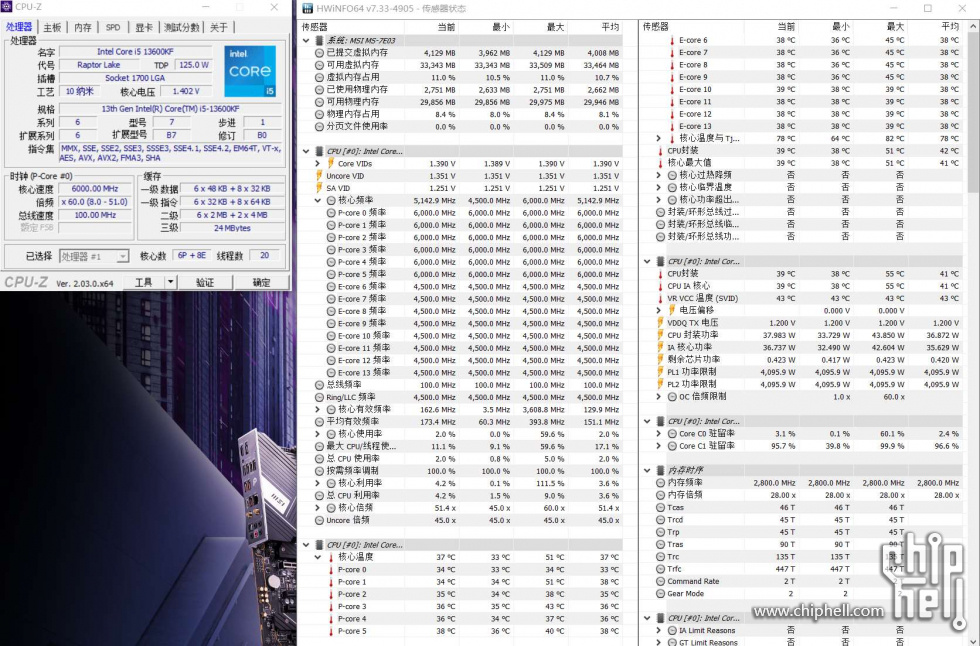
Task: Click the clock icon beside Gear Mode
Action: [661, 594]
